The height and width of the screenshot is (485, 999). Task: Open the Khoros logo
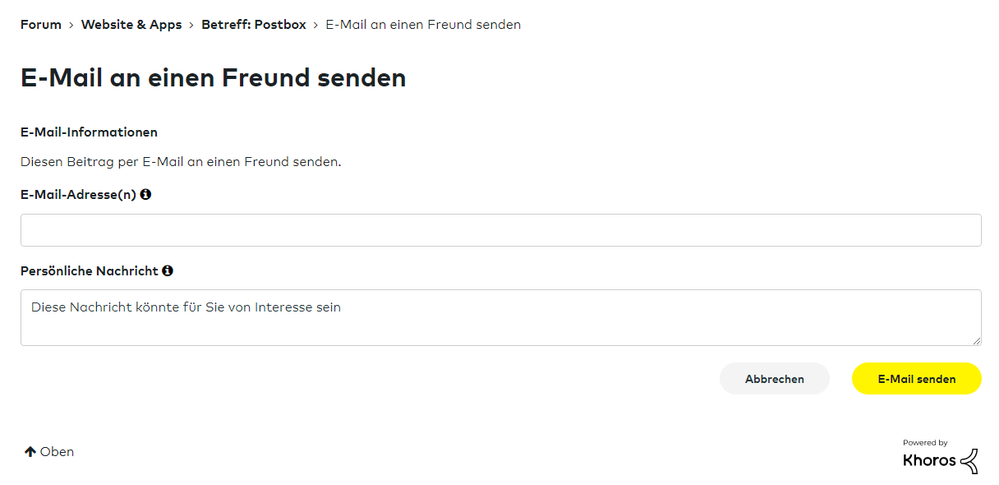(940, 461)
